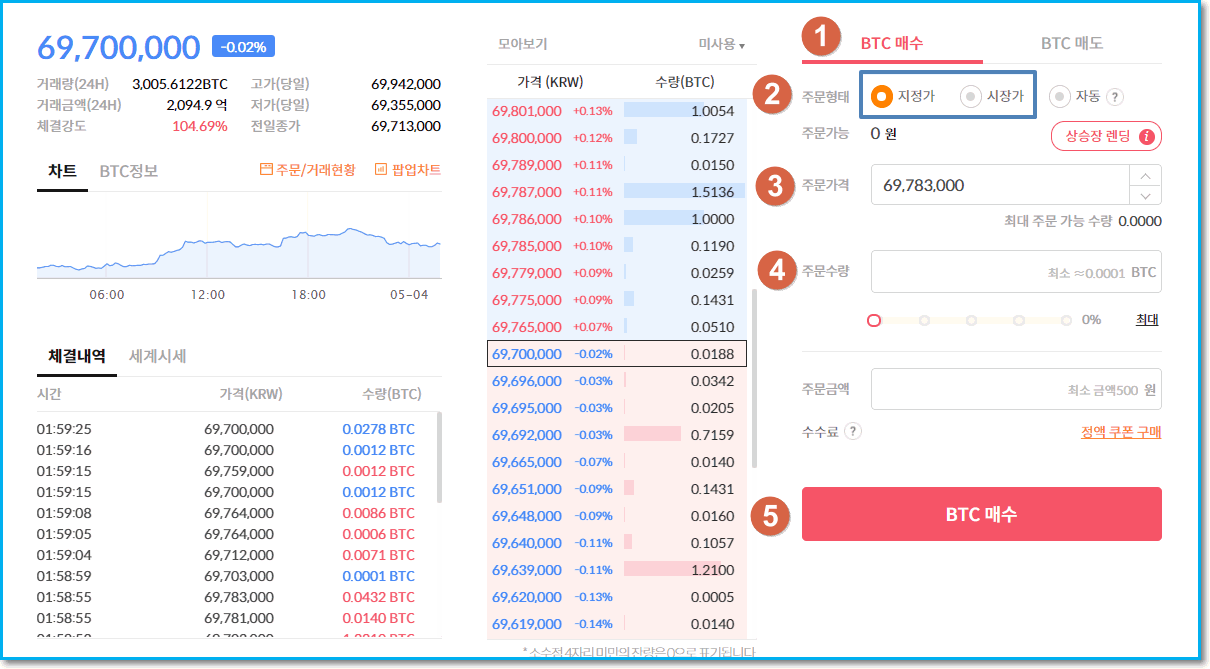Open the 팝업차트 popup chart icon

click(x=381, y=170)
